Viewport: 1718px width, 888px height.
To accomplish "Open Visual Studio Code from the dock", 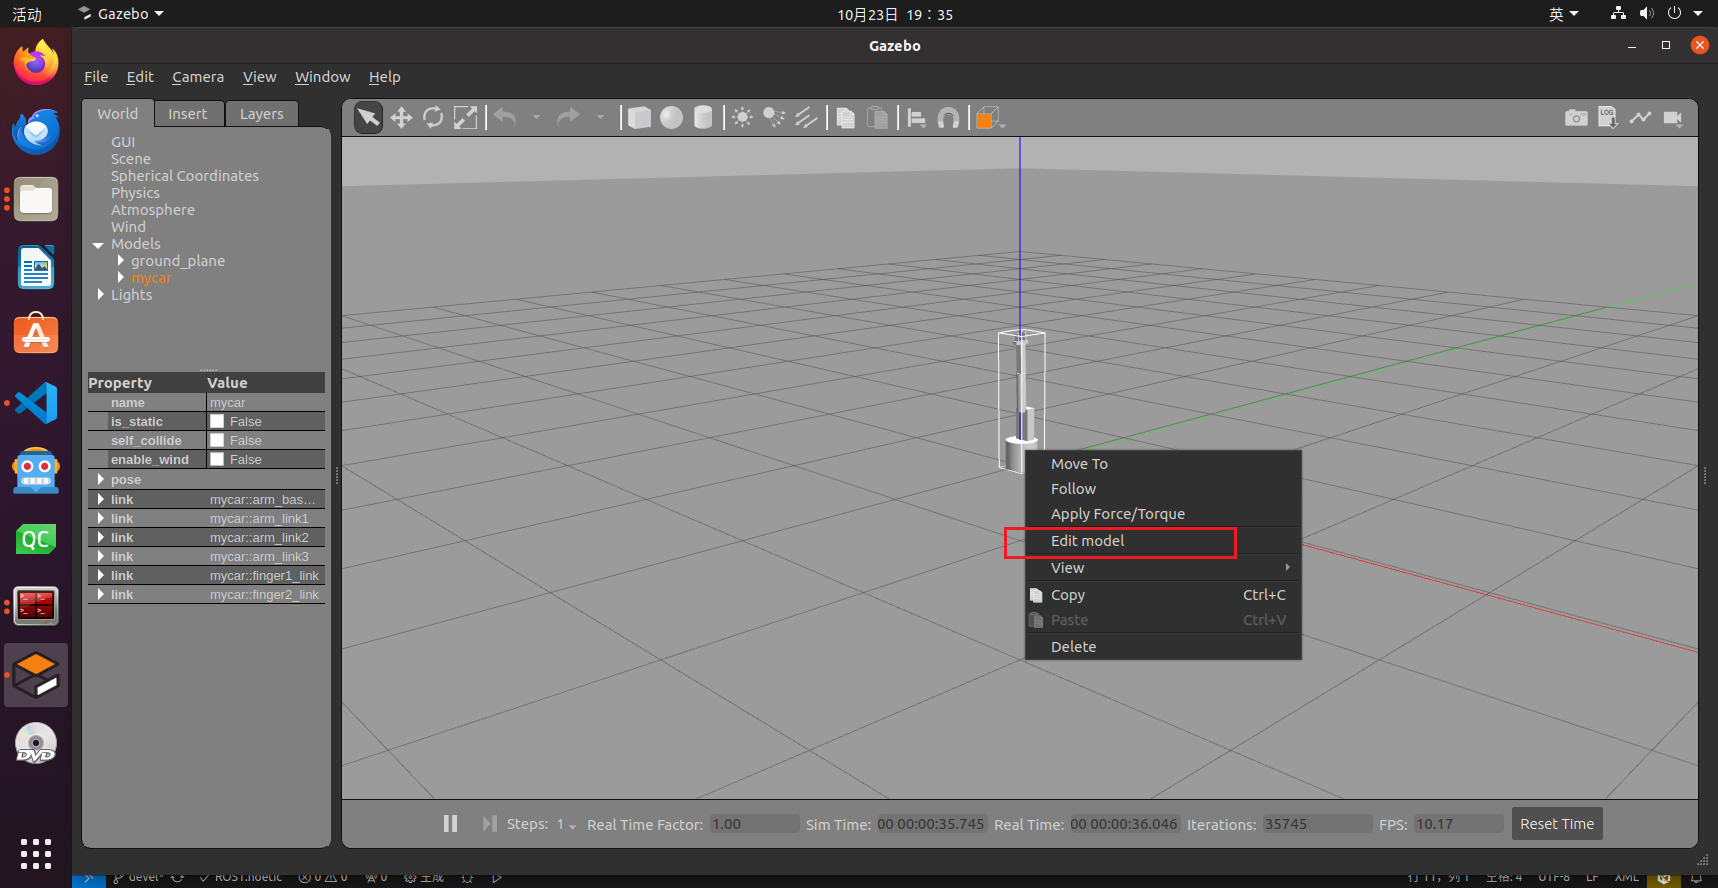I will pyautogui.click(x=36, y=403).
